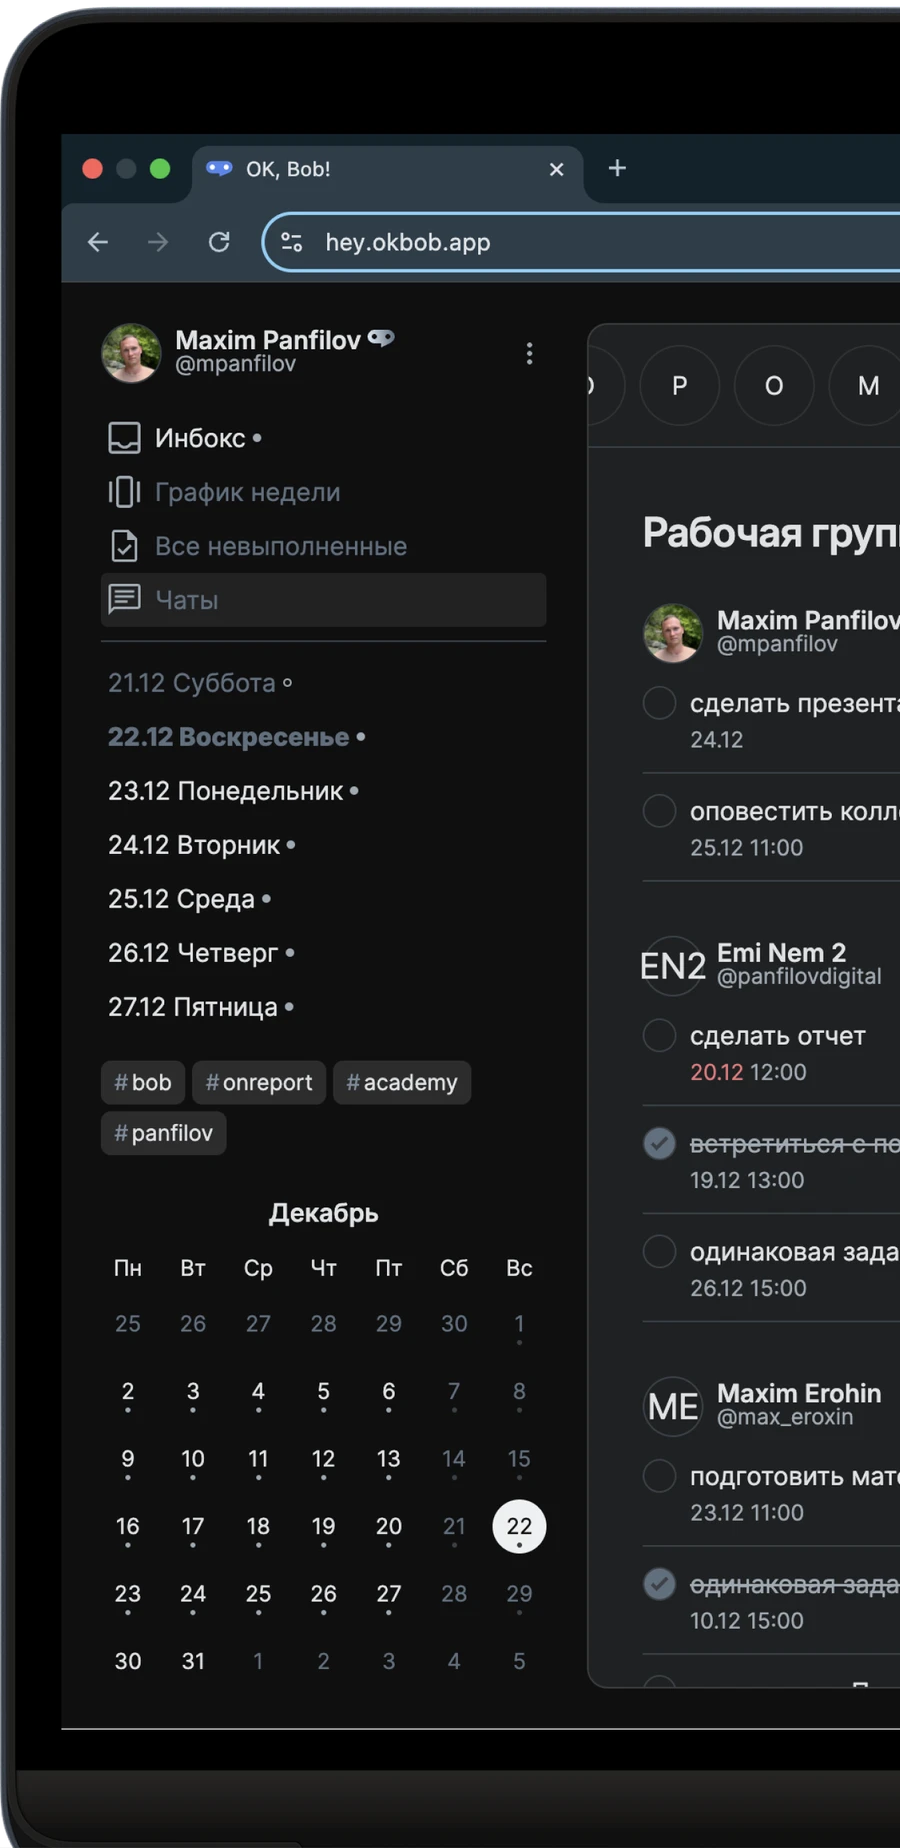Screen dimensions: 900x1848
Task: Open the Inbox icon in sidebar
Action: point(124,438)
